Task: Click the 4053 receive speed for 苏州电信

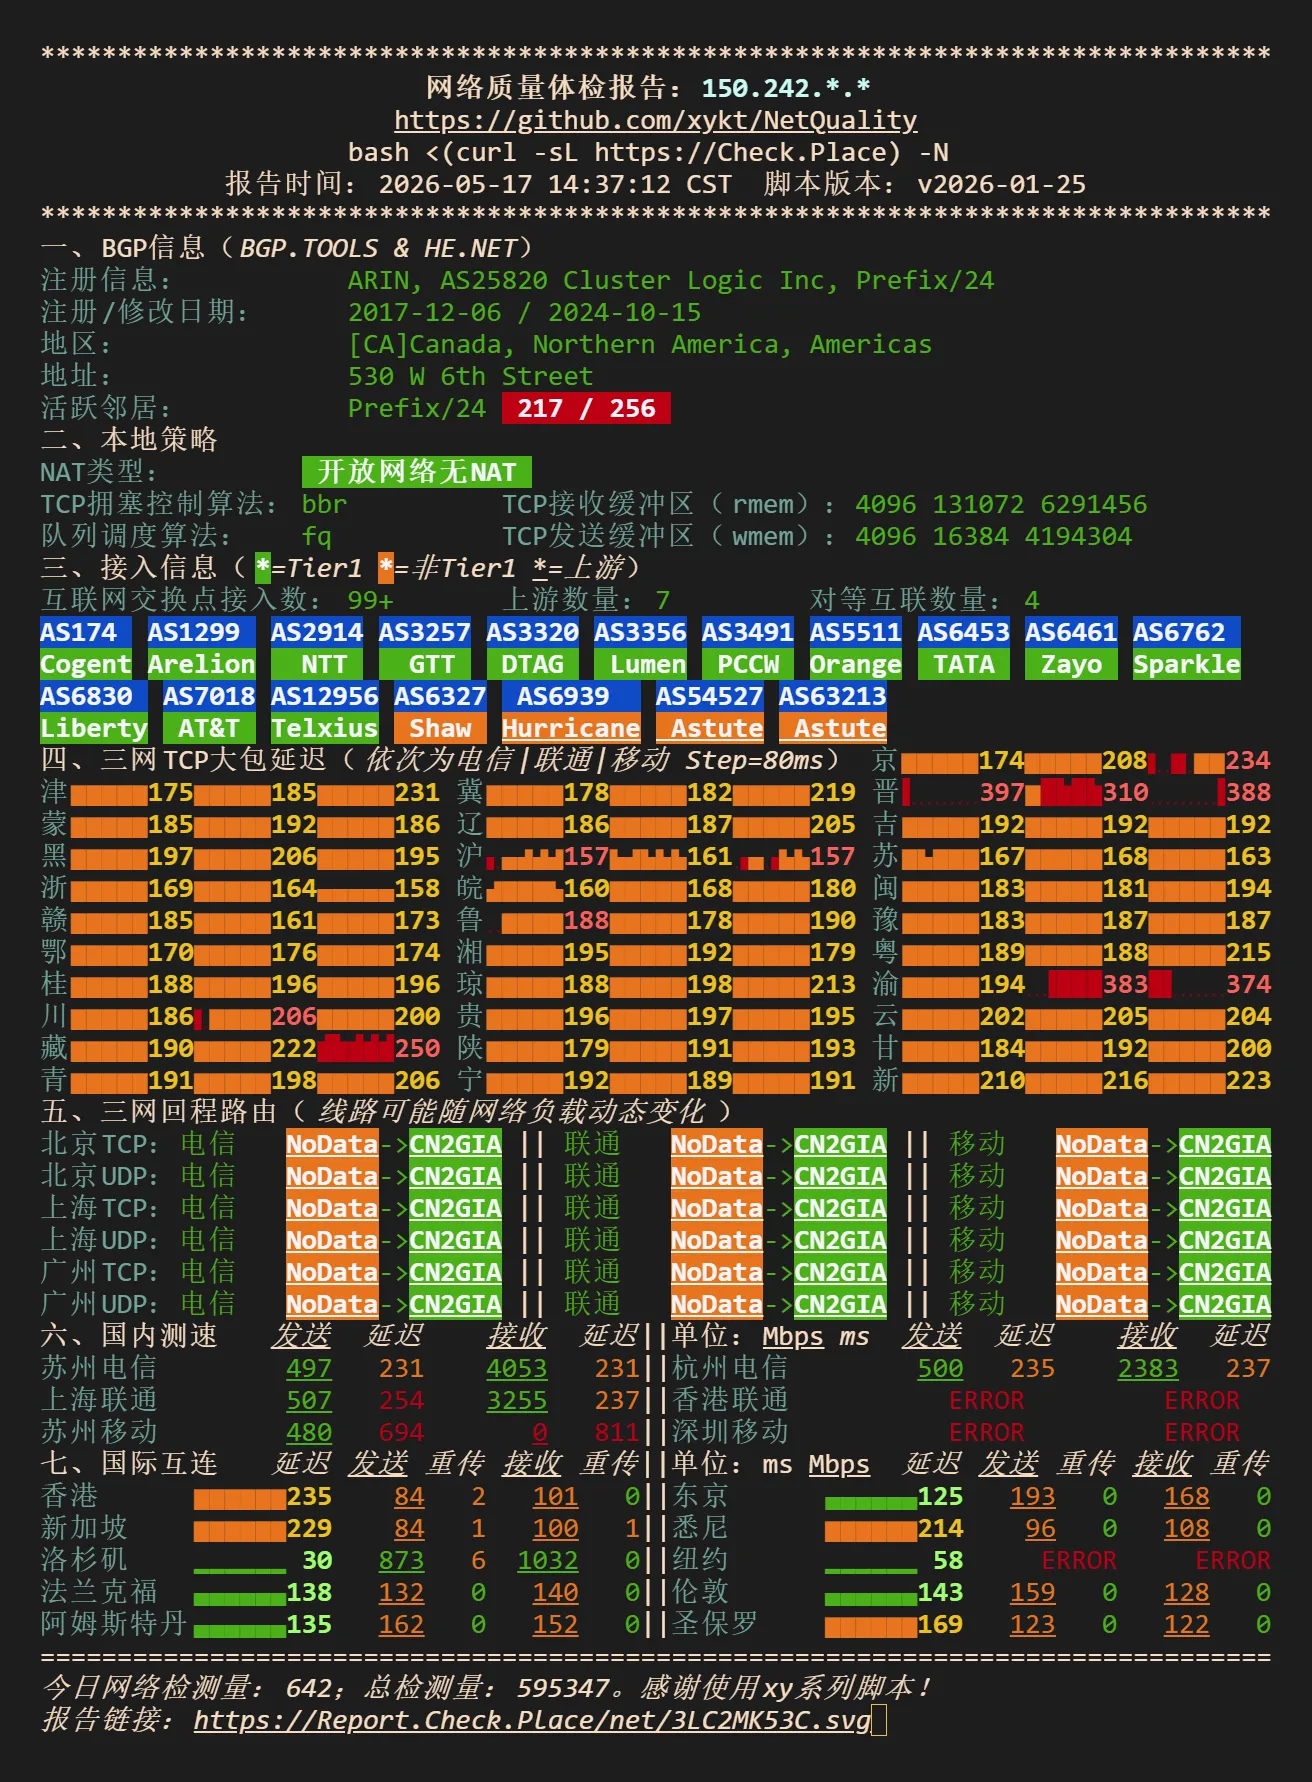Action: pyautogui.click(x=517, y=1368)
